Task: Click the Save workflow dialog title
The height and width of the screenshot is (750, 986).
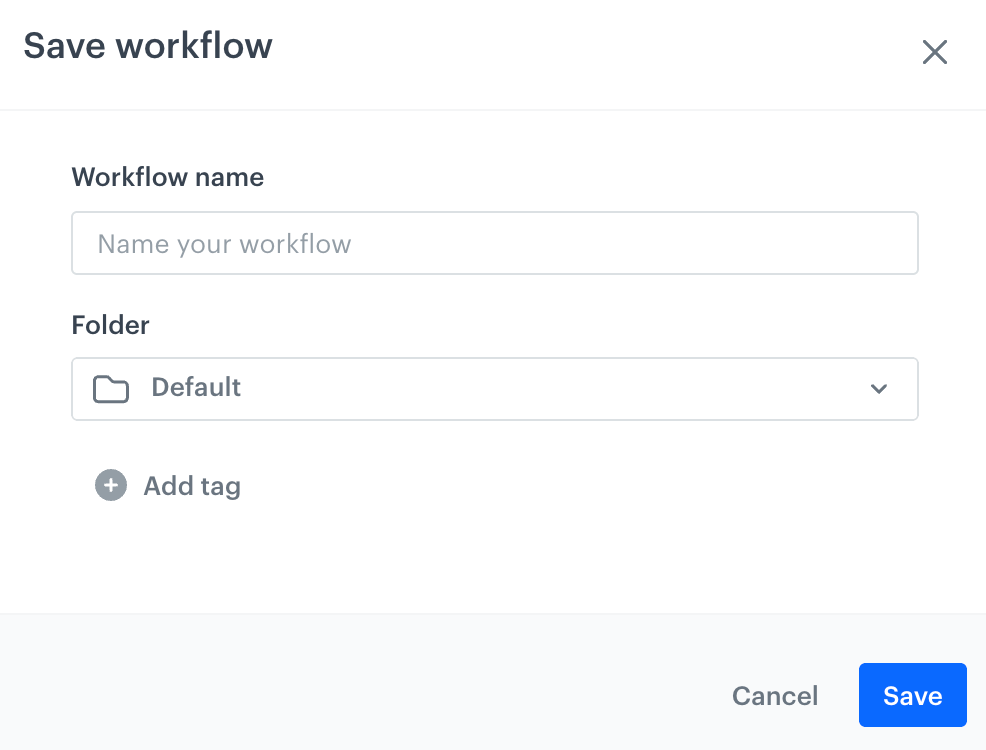Action: (x=147, y=45)
